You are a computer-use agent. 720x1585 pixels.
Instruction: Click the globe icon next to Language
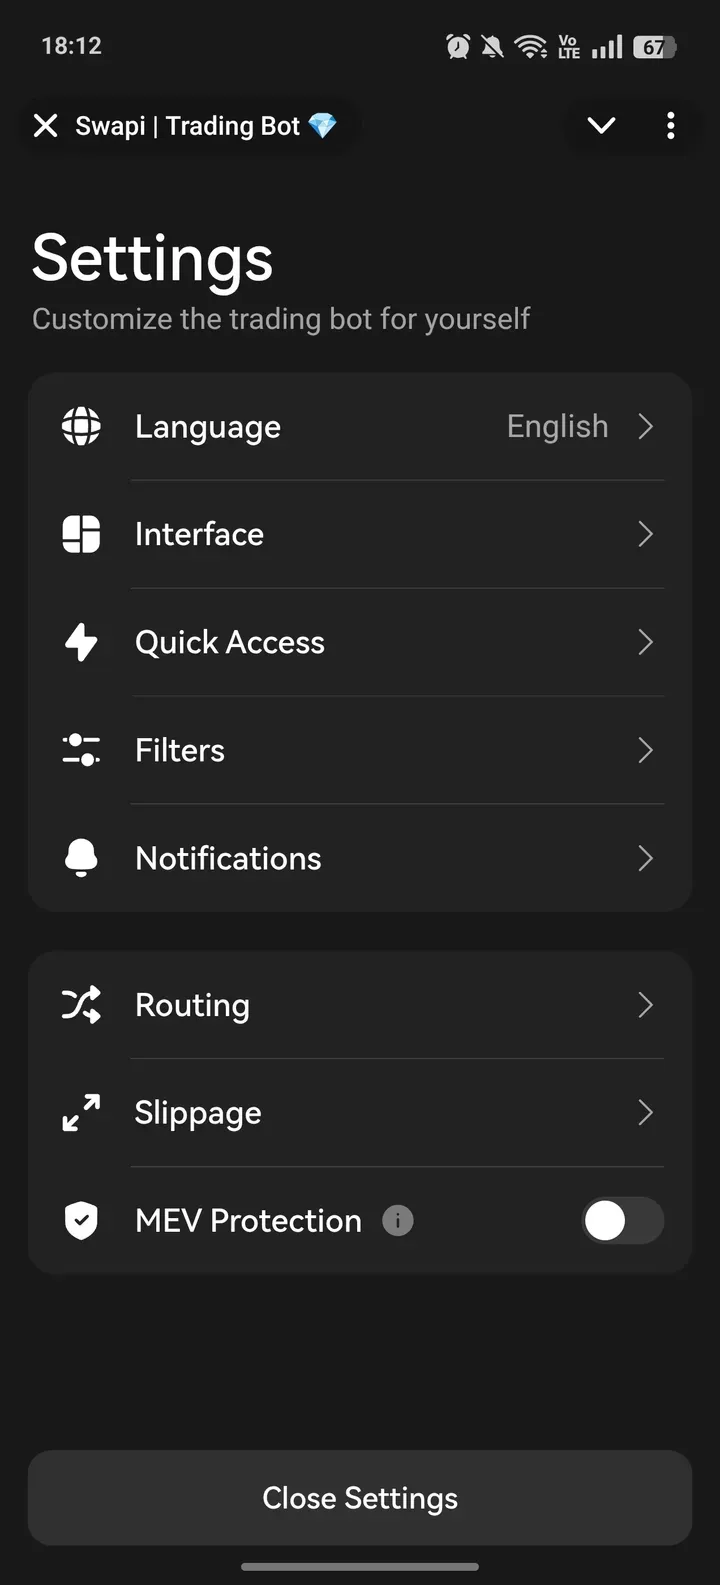tap(81, 426)
